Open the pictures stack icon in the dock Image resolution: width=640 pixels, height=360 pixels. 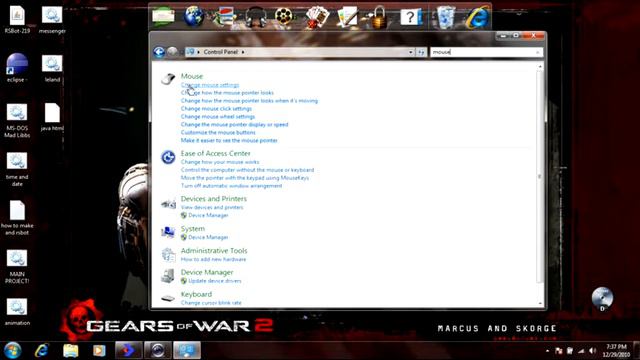(223, 17)
